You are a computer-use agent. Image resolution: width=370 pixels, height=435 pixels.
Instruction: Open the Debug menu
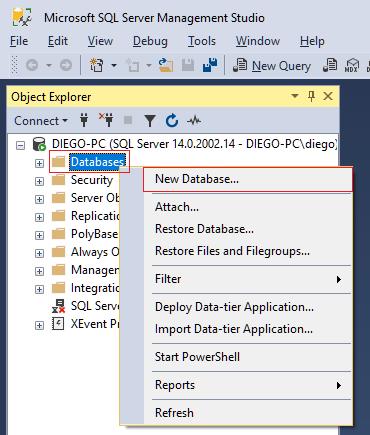[x=150, y=41]
